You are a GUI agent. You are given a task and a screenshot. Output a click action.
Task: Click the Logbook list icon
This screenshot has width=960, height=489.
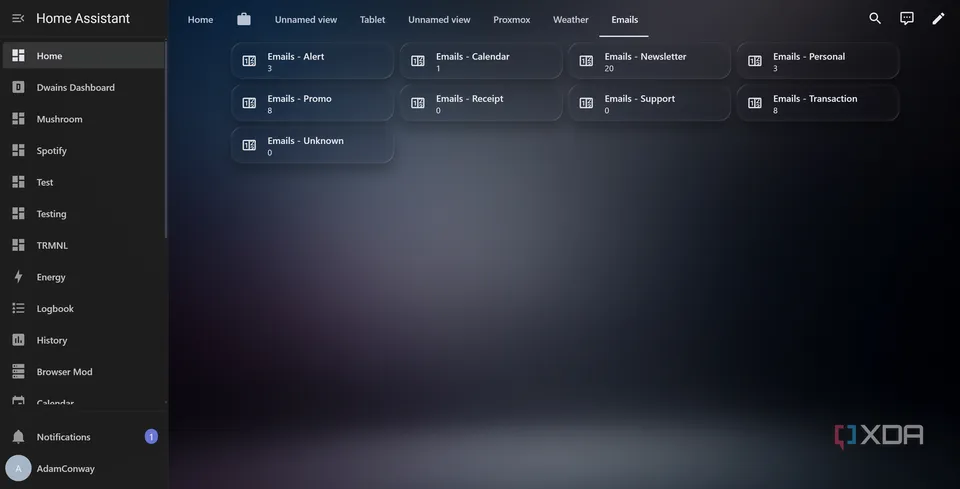coord(18,308)
